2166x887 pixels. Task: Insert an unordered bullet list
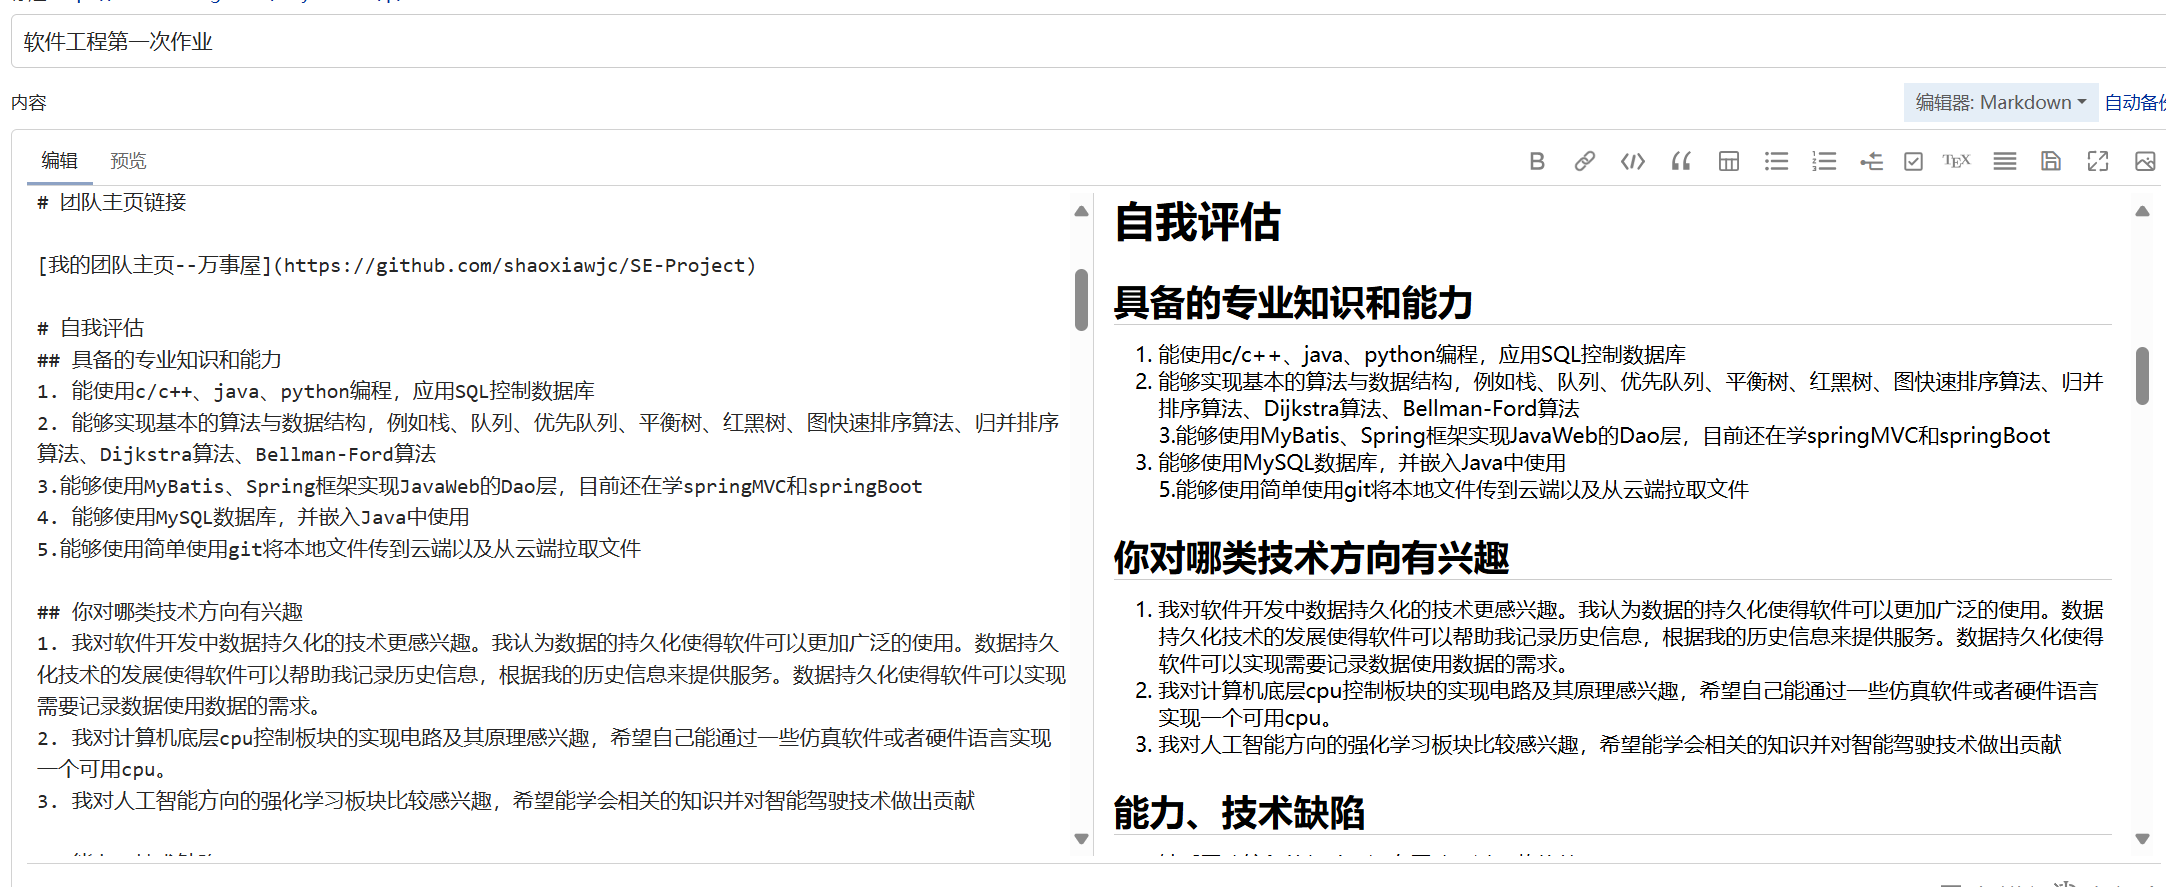click(x=1777, y=161)
